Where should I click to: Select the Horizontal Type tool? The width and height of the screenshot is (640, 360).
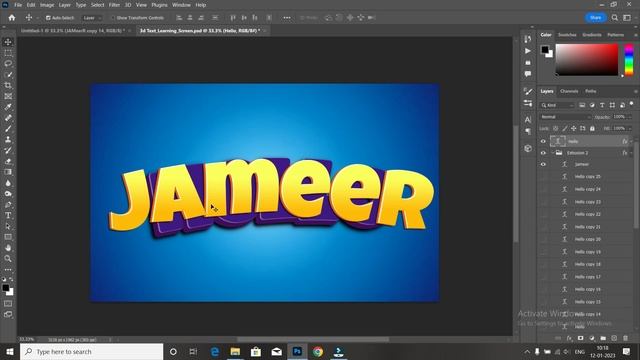tap(8, 215)
